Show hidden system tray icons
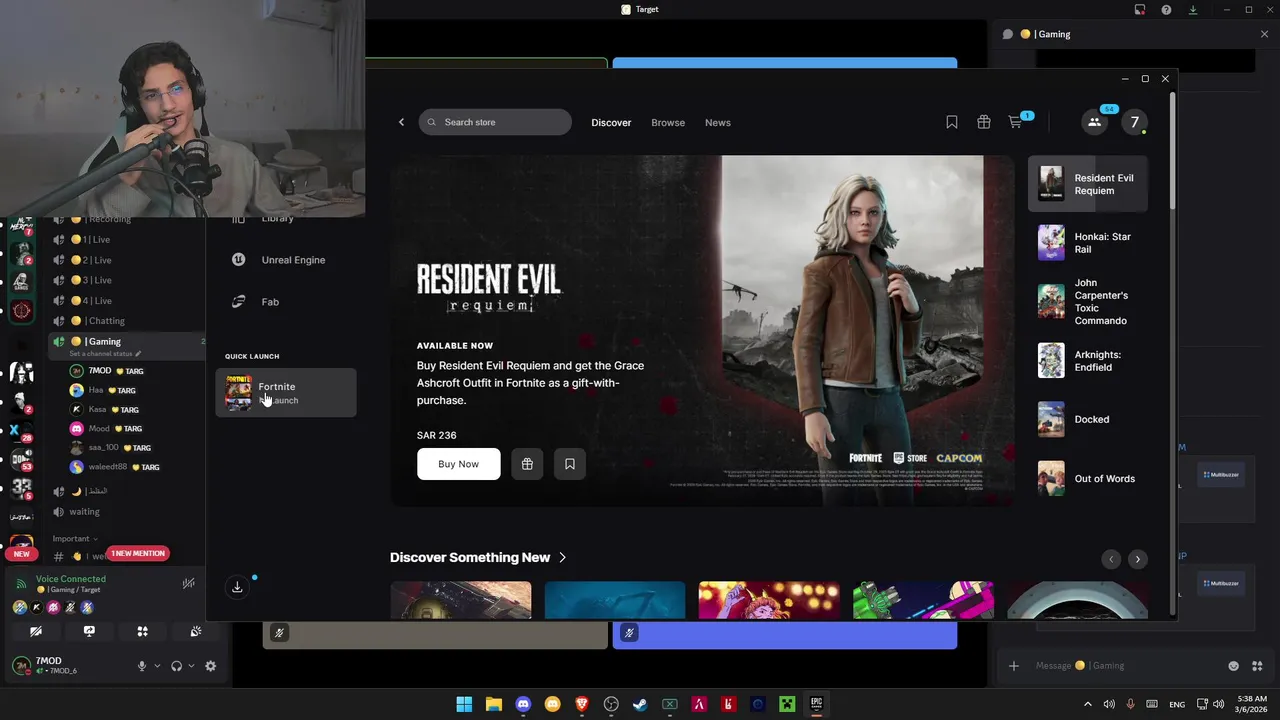Screen dimensions: 1280x720 coord(1088,704)
